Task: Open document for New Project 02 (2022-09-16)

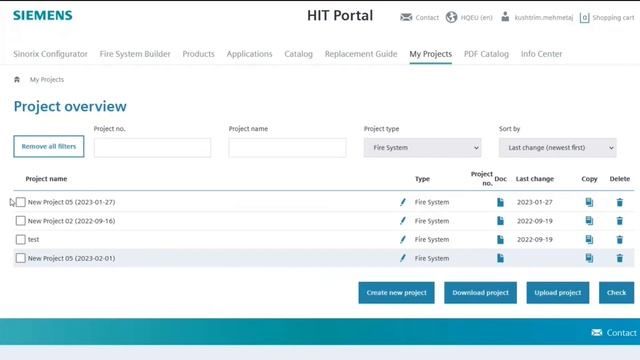Action: tap(500, 221)
